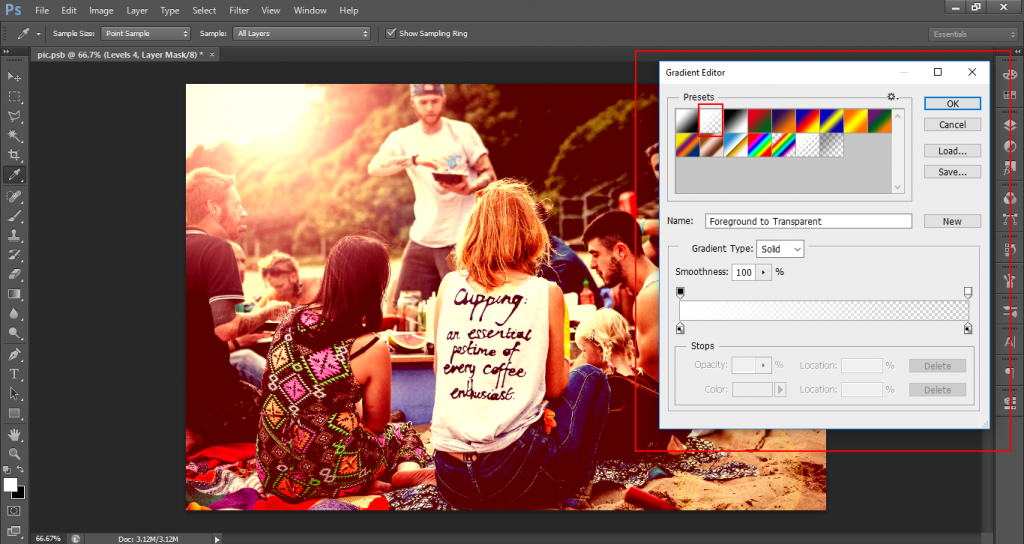Select the Zoom tool

click(14, 454)
